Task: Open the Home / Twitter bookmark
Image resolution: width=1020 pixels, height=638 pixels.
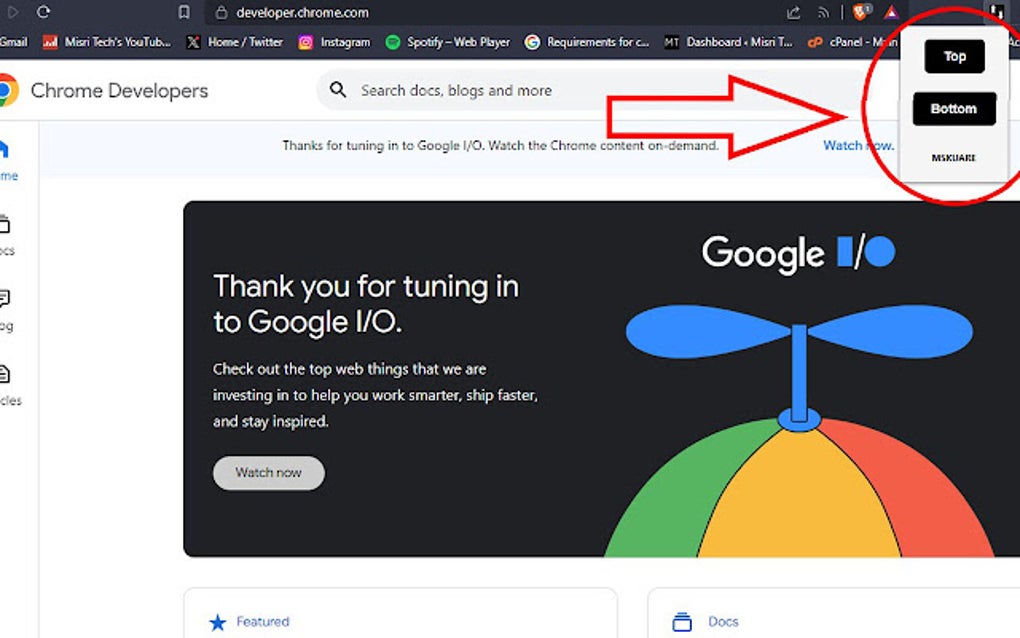Action: 235,42
